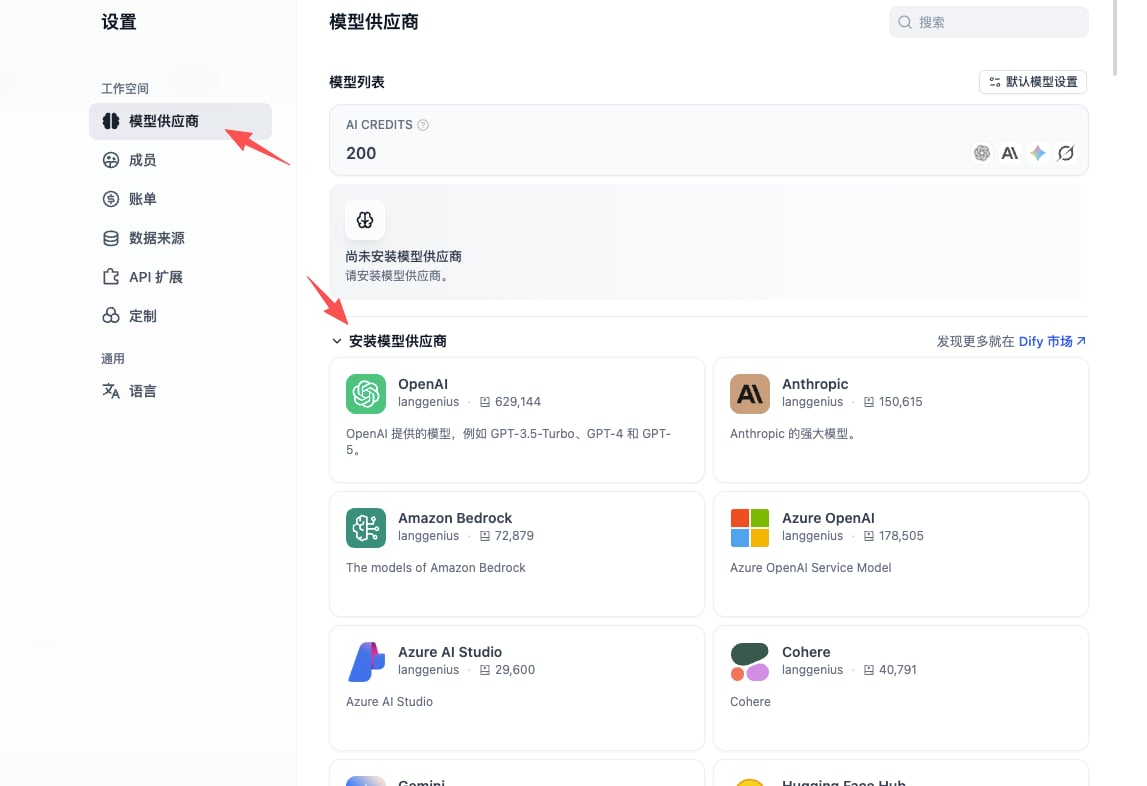
Task: Click the Amazon Bedrock provider logo
Action: coord(366,528)
